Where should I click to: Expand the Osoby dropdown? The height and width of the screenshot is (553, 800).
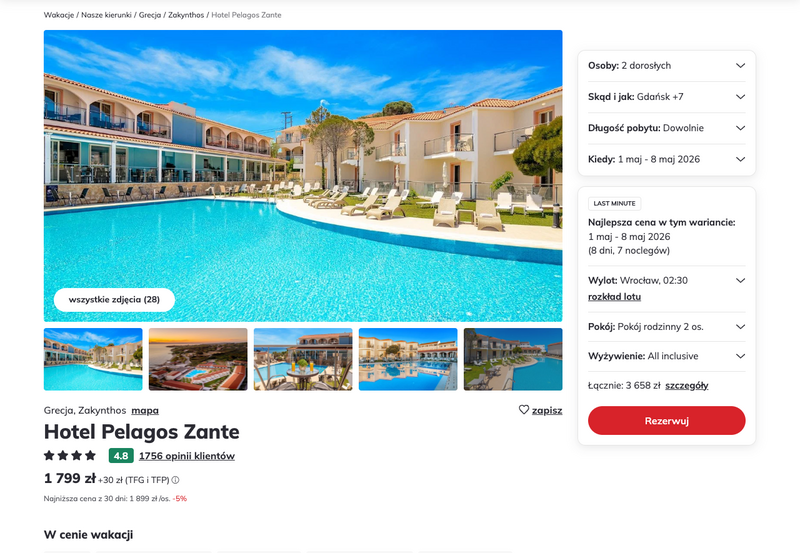(x=666, y=66)
